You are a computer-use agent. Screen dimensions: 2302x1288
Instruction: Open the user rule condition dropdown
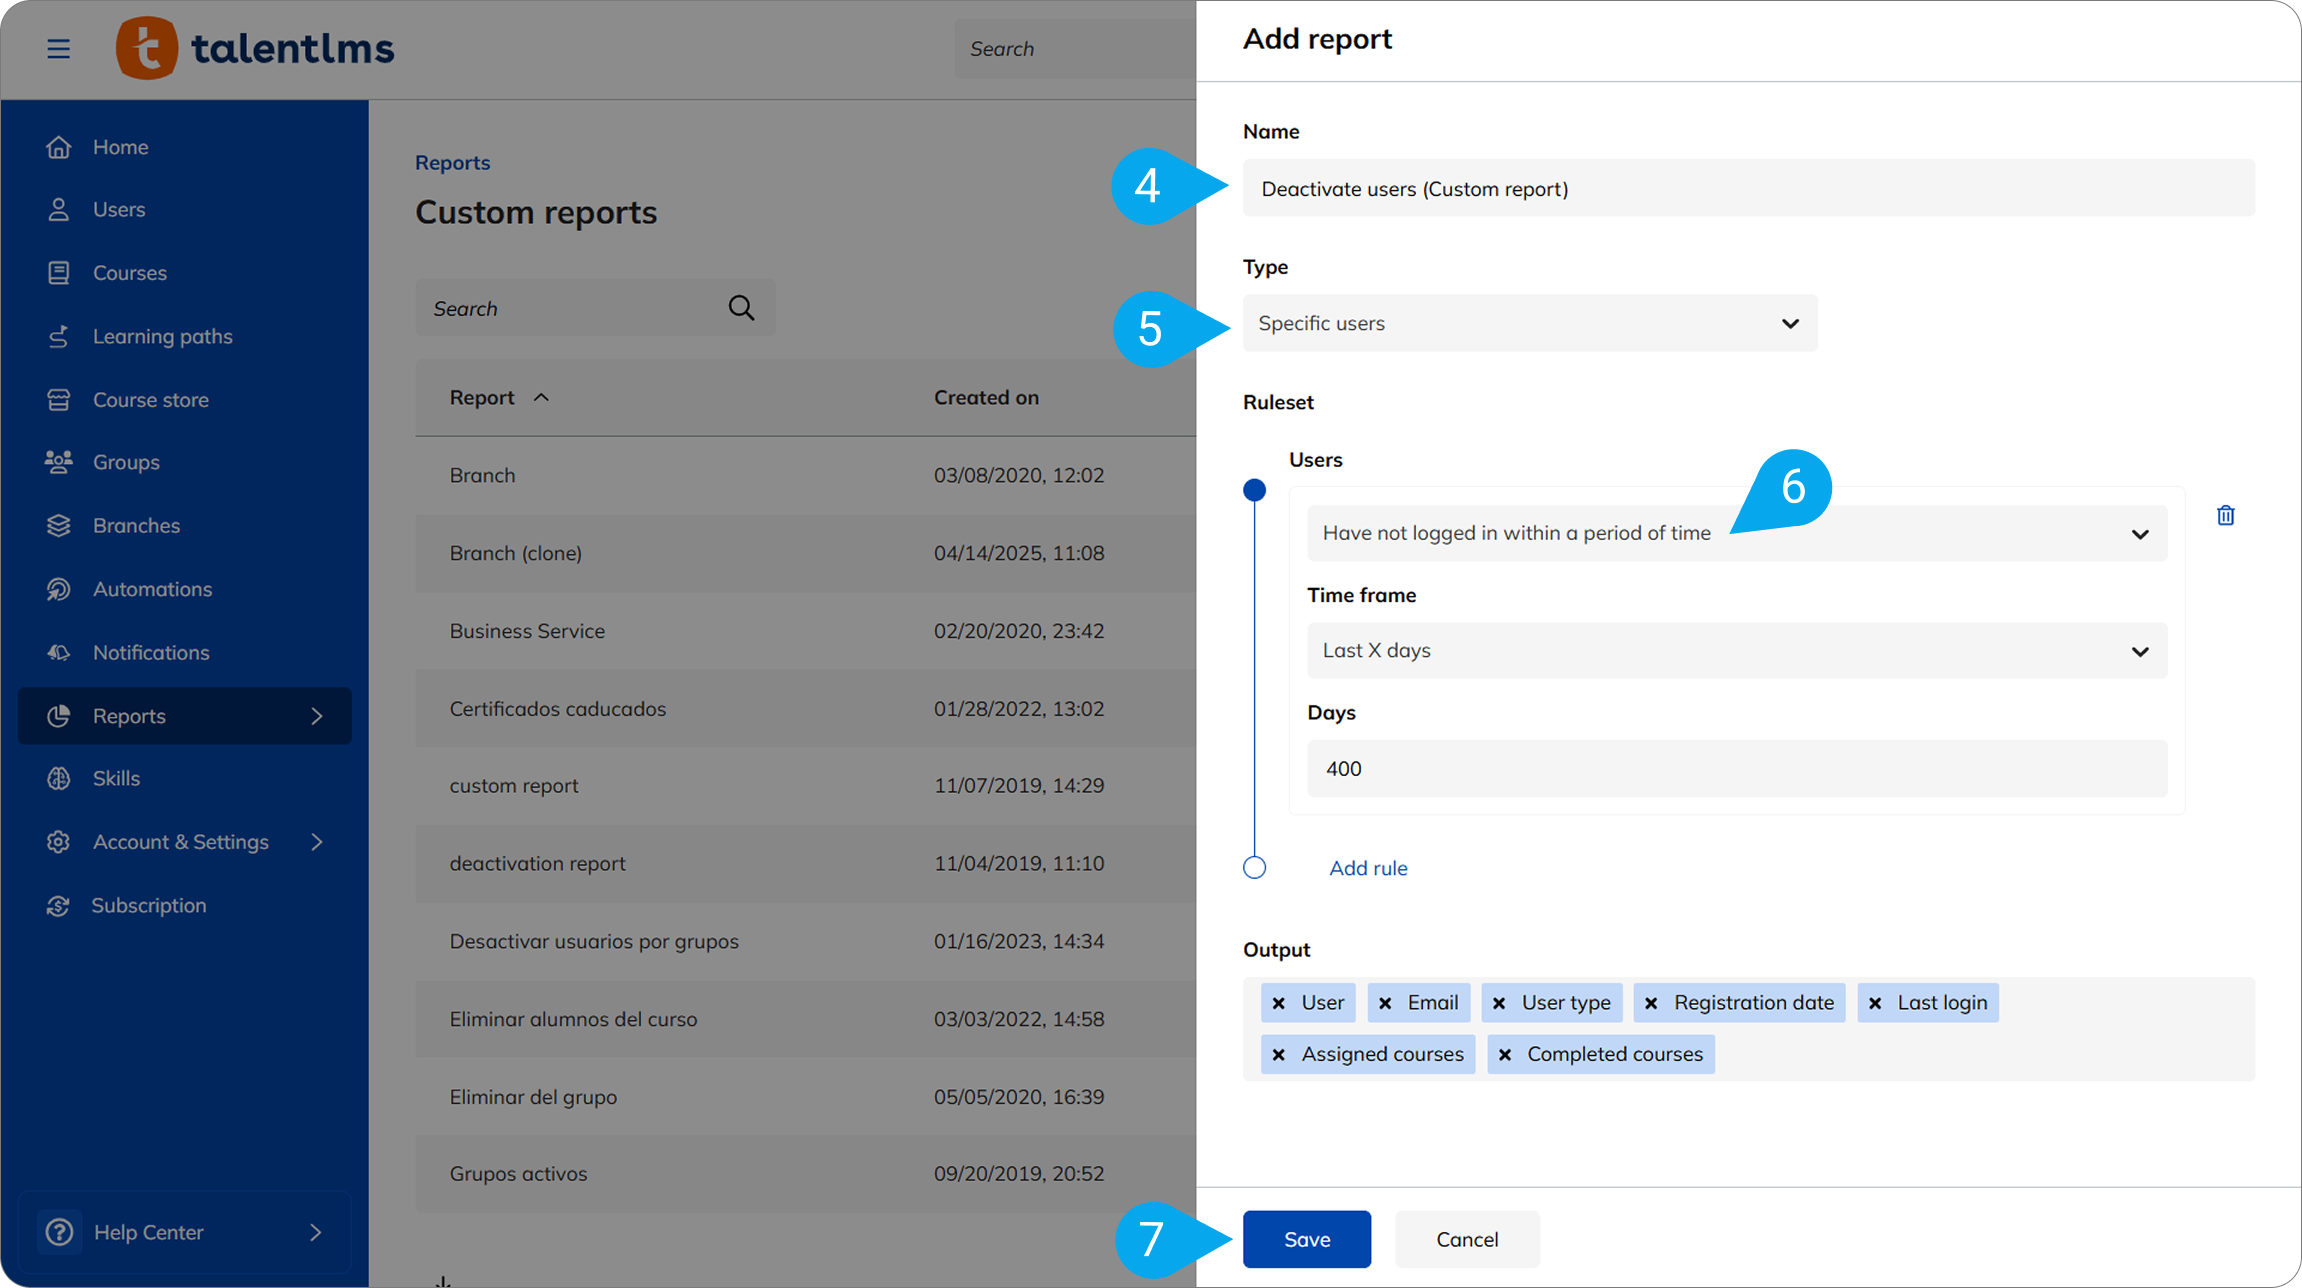[1736, 533]
